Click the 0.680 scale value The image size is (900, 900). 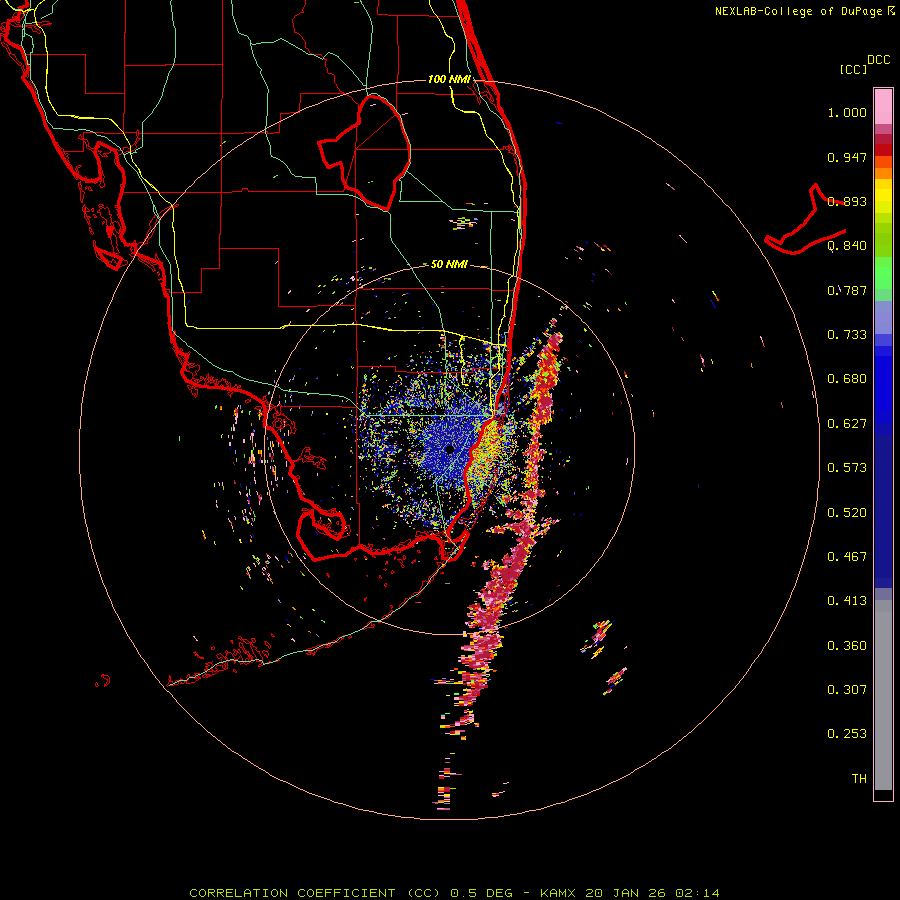point(847,379)
